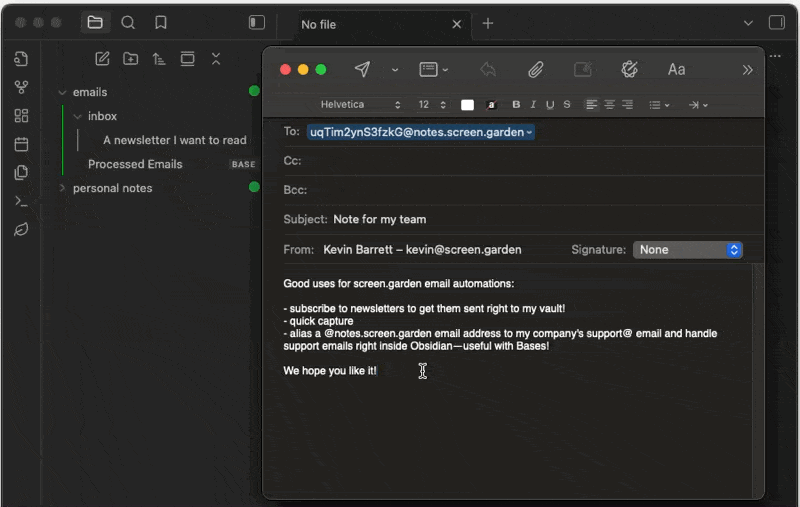
Task: Open the photo browser toolbar icon
Action: click(x=583, y=69)
